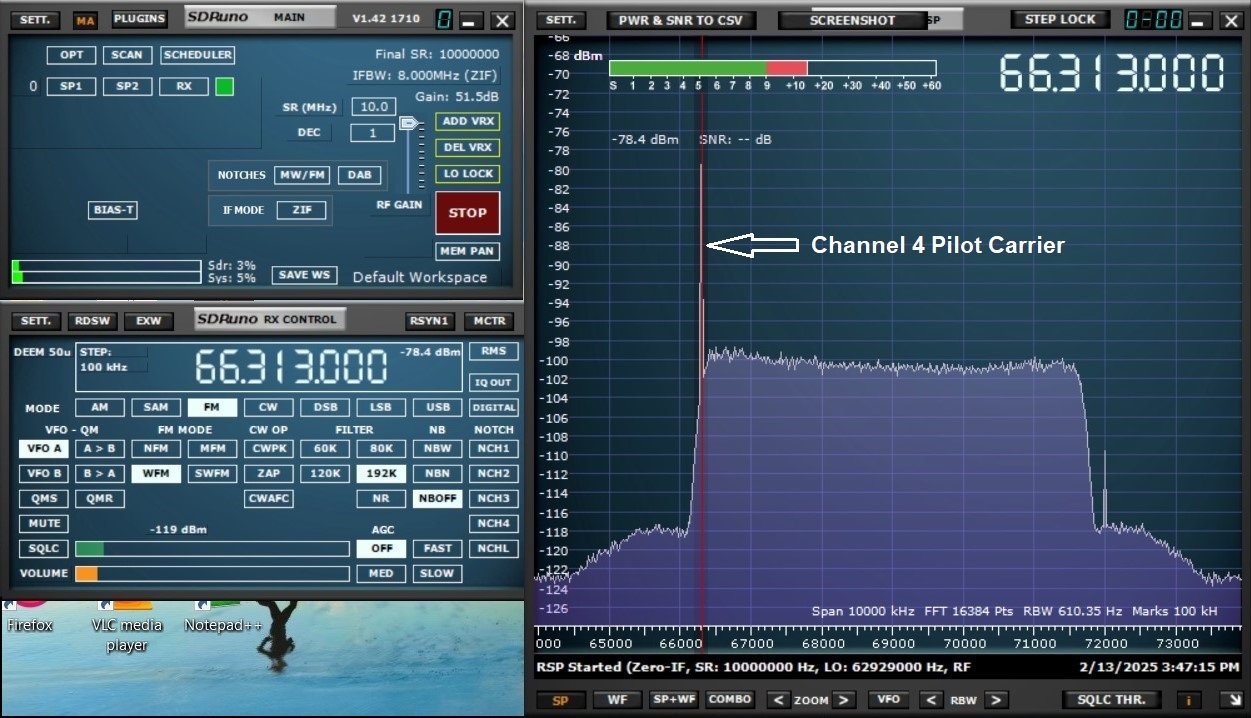The image size is (1251, 718).
Task: Launch VLC media player desktop shortcut
Action: [x=126, y=625]
